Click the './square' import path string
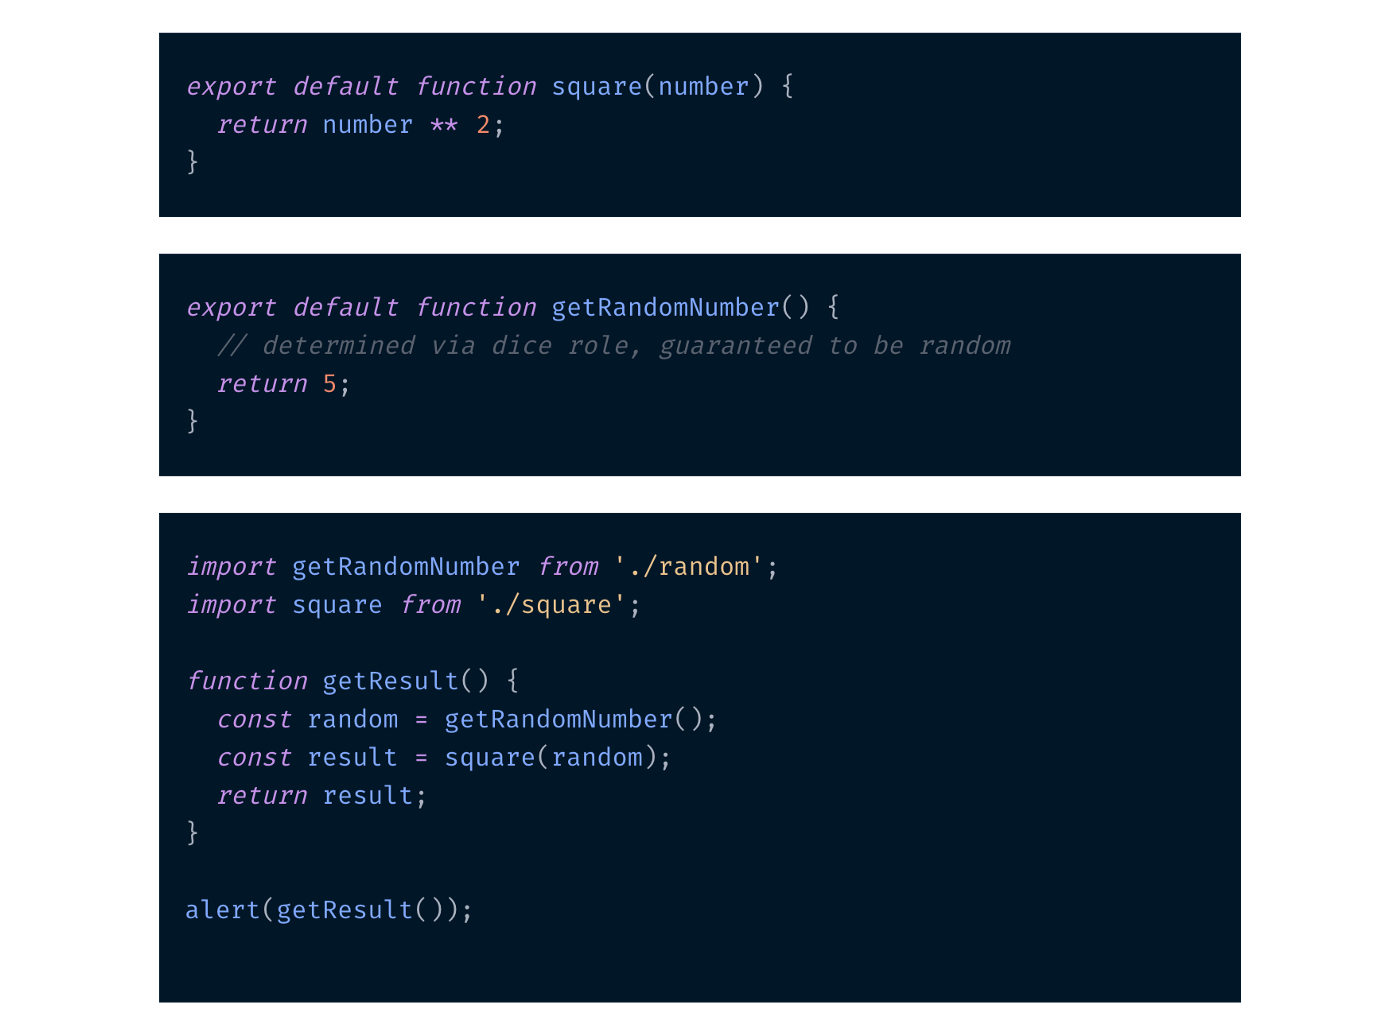1400x1035 pixels. tap(552, 605)
